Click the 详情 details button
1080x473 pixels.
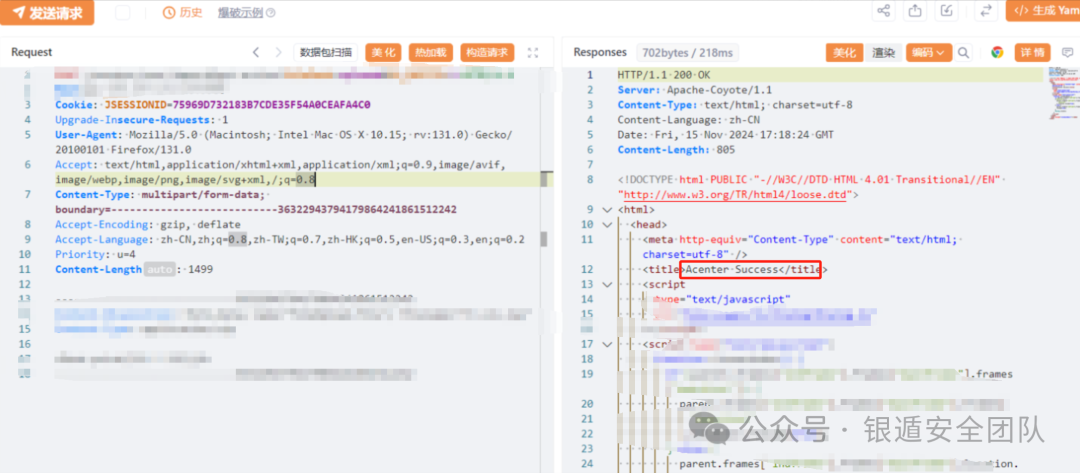[1032, 52]
